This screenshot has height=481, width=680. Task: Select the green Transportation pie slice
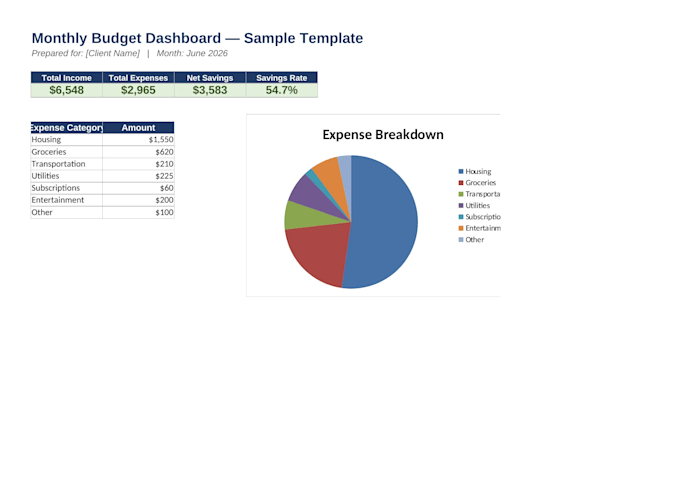click(x=304, y=217)
